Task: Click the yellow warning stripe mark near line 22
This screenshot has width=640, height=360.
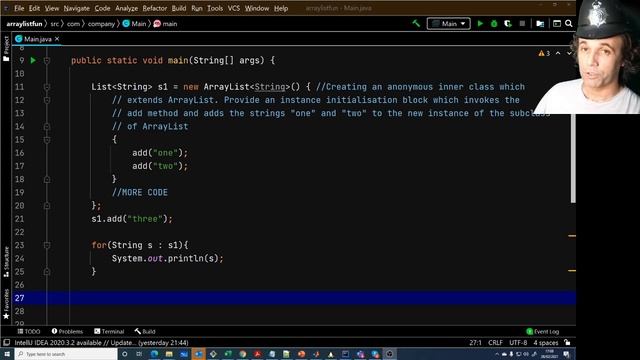Action: tap(572, 236)
